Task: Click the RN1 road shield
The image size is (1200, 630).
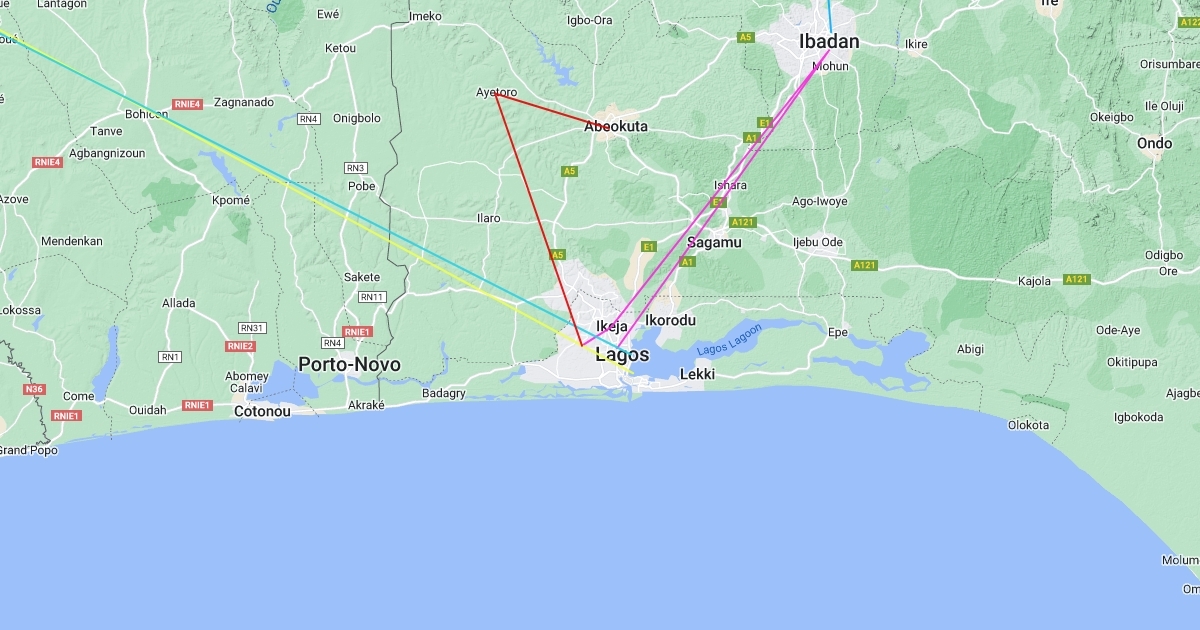Action: pos(170,357)
